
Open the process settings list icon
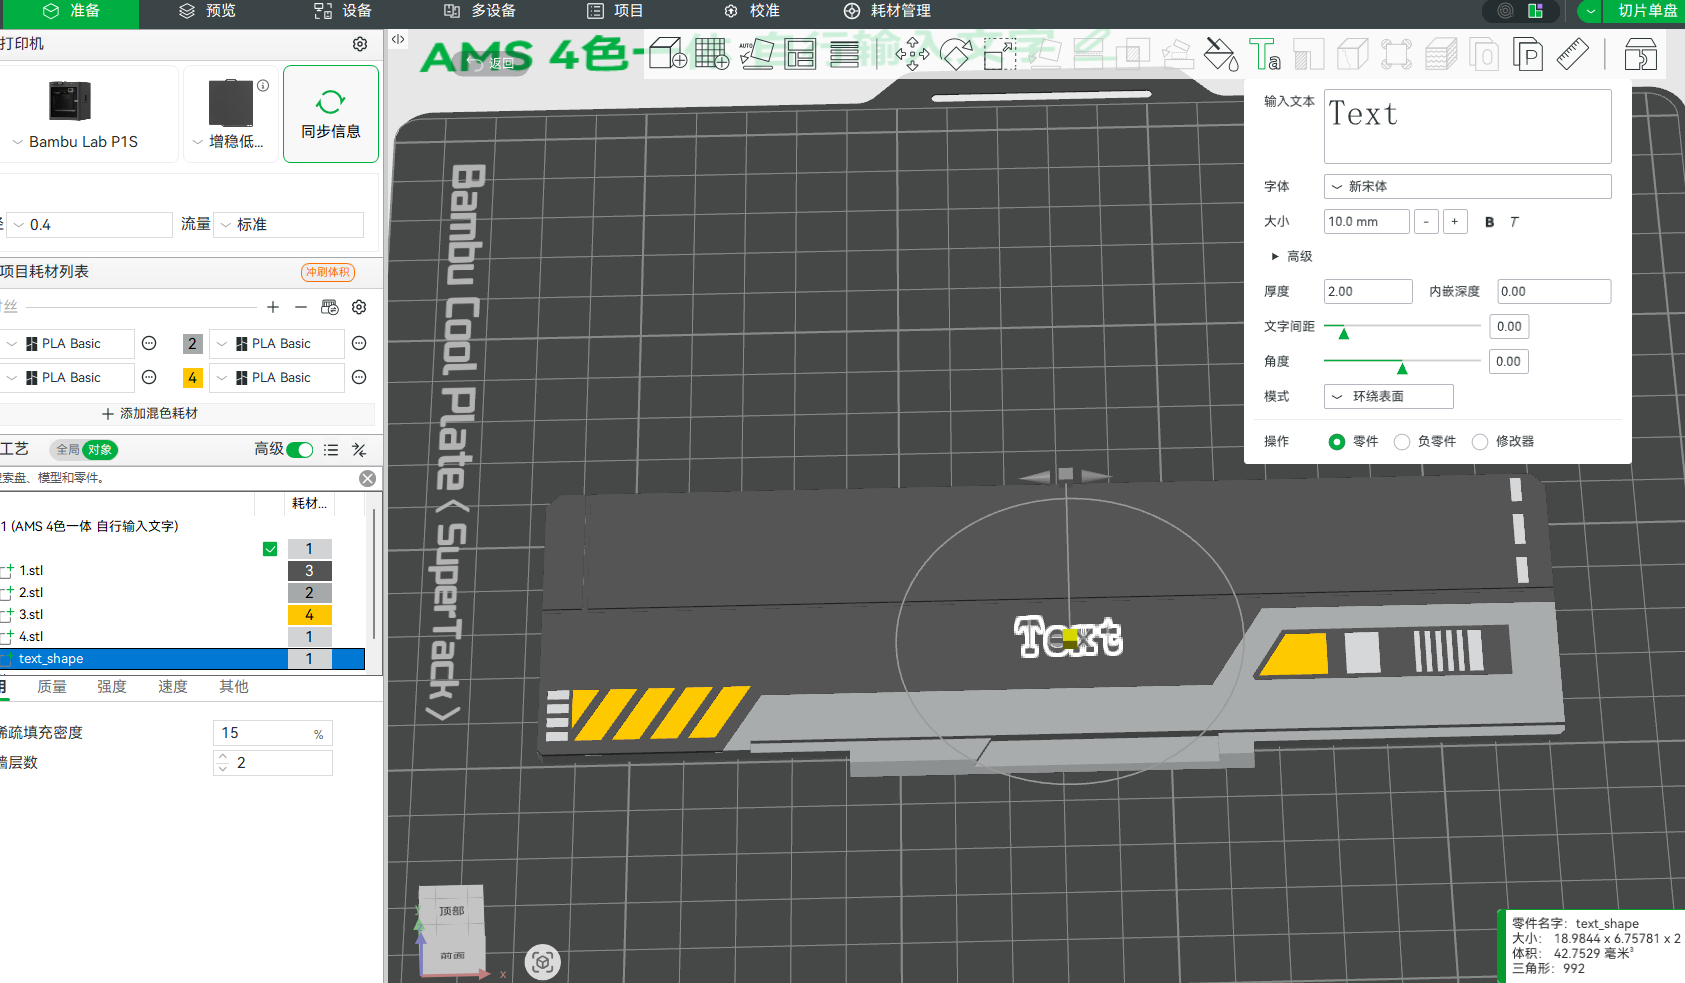pos(331,450)
